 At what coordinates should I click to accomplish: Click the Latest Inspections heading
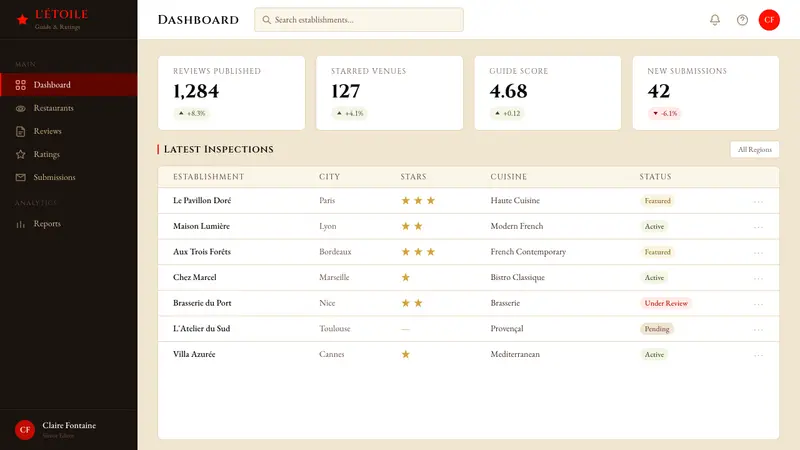[218, 149]
